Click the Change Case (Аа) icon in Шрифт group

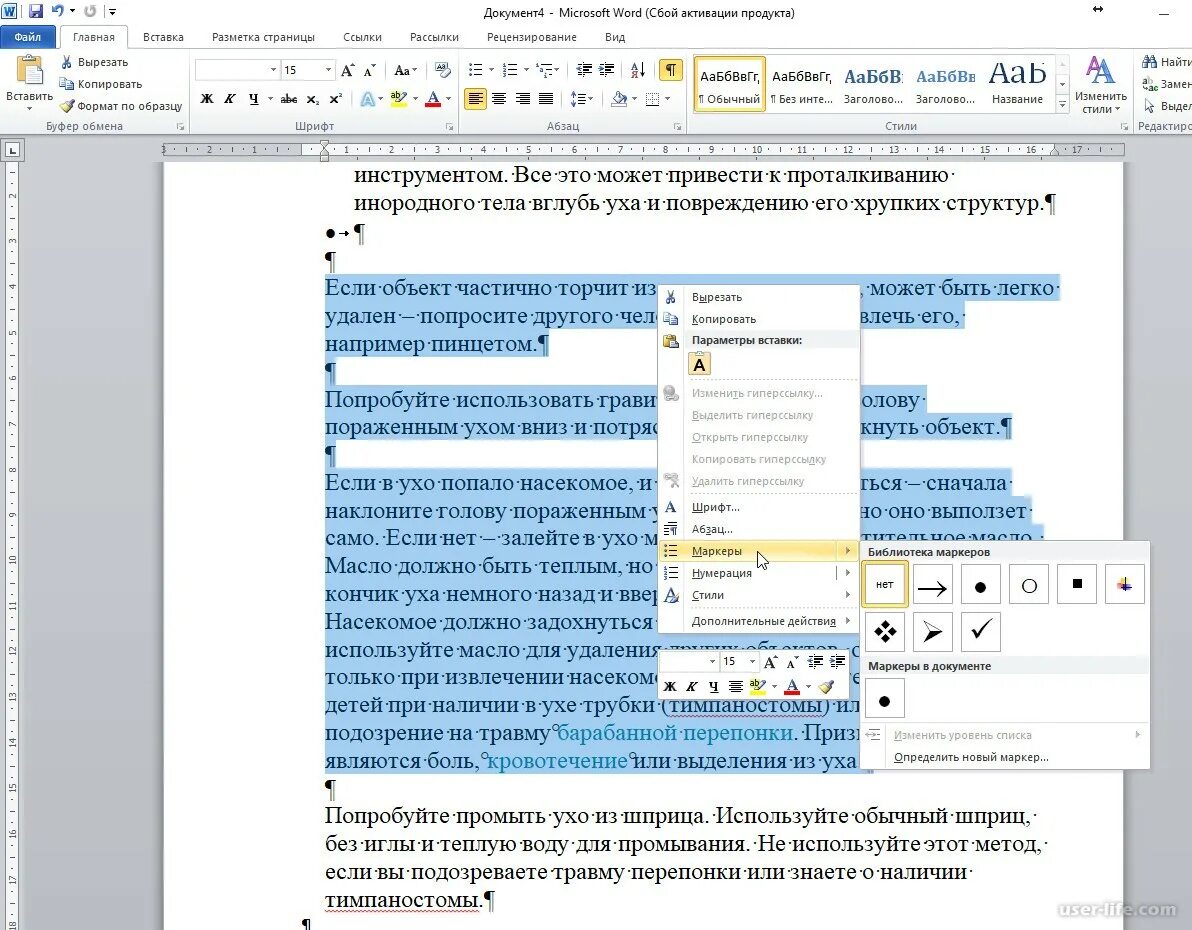click(404, 70)
